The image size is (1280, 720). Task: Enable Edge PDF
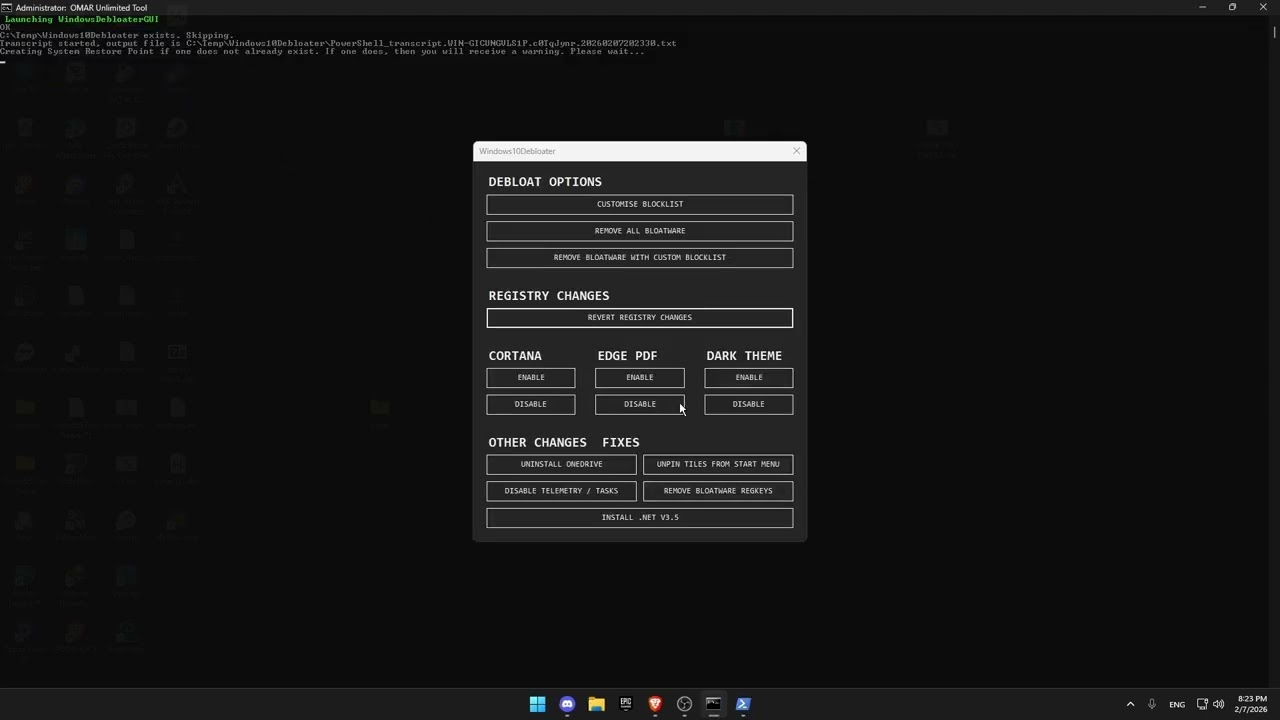pyautogui.click(x=640, y=377)
